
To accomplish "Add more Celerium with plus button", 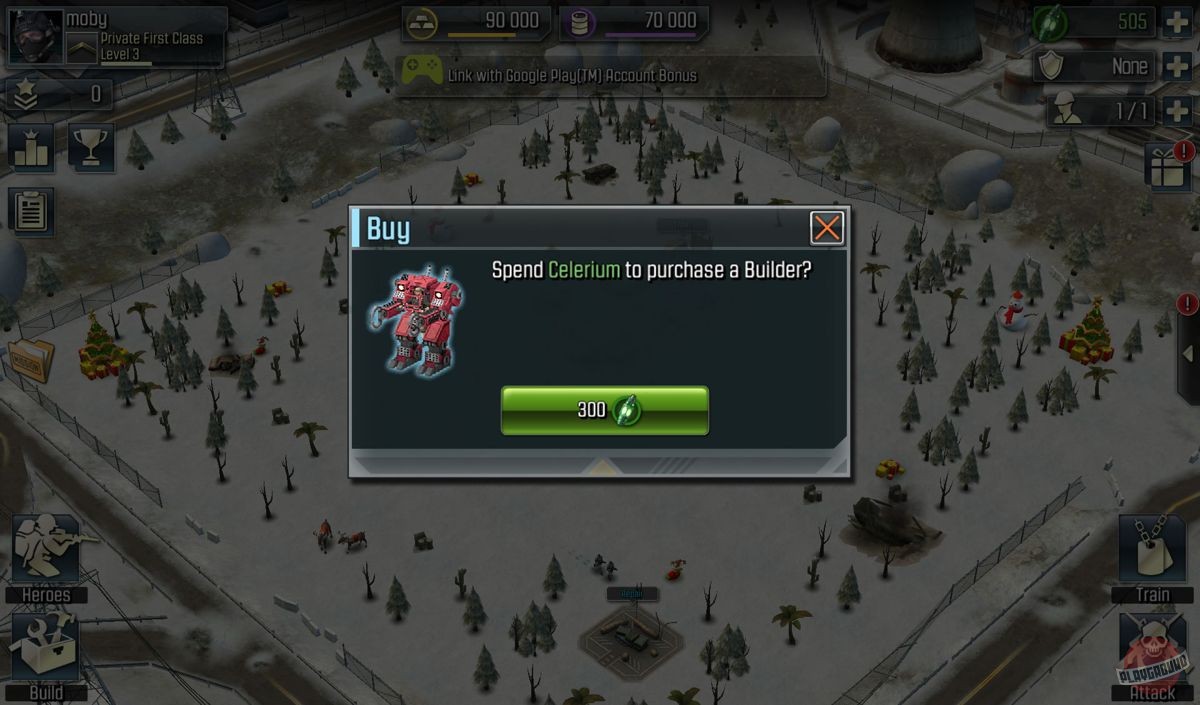I will pyautogui.click(x=1177, y=22).
